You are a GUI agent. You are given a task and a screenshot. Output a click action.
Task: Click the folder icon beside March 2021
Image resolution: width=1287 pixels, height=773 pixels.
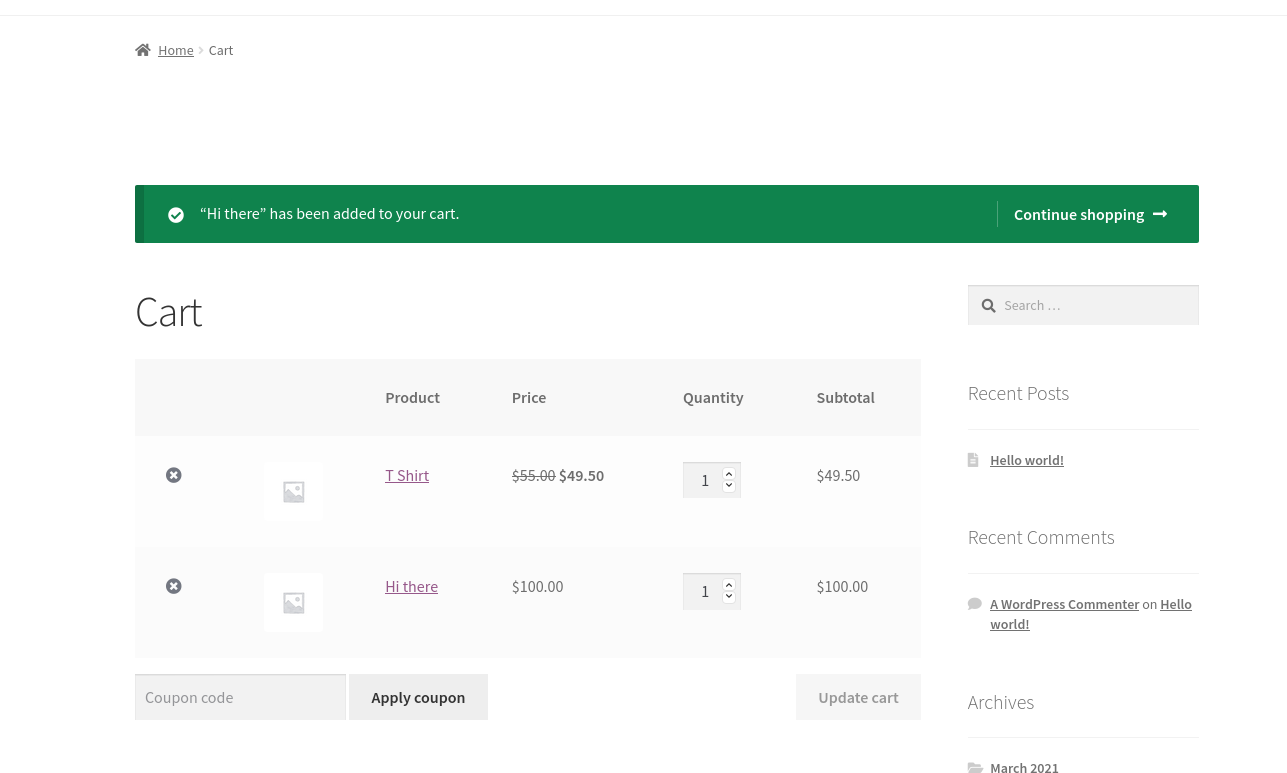975,768
